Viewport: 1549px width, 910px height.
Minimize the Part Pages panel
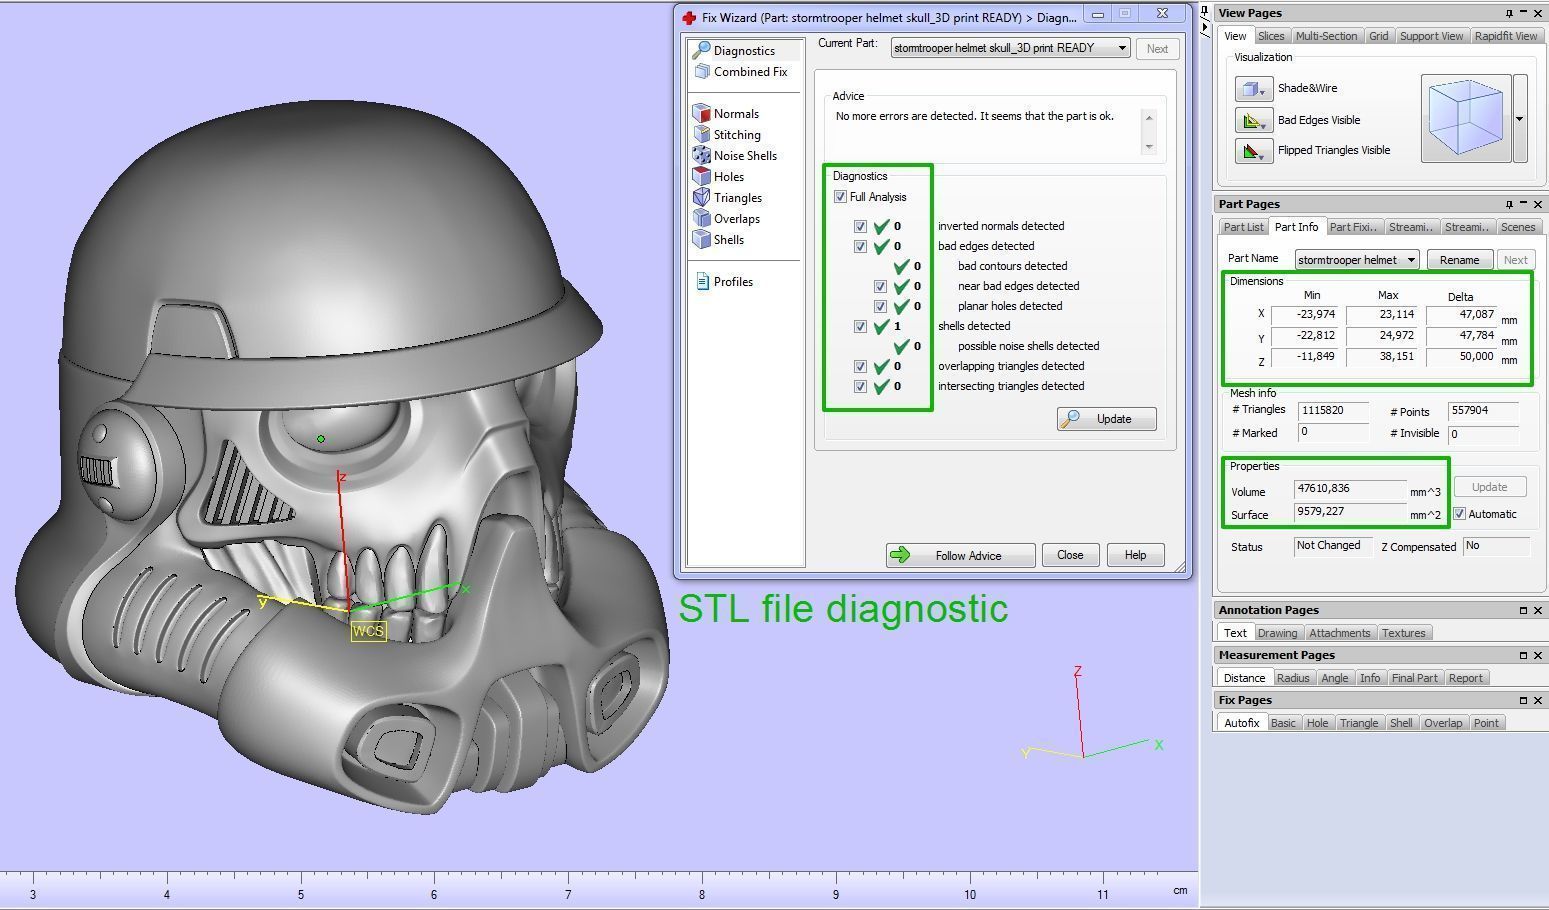click(x=1523, y=204)
